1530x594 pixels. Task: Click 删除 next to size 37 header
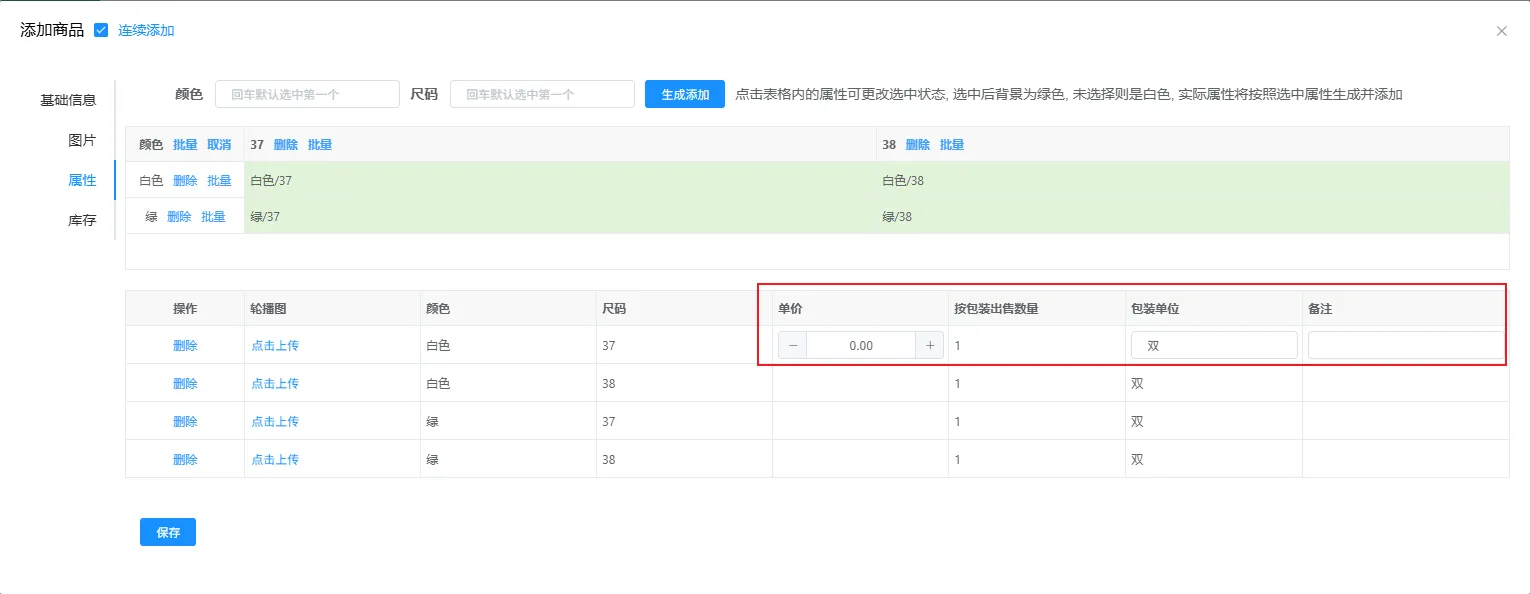[286, 144]
